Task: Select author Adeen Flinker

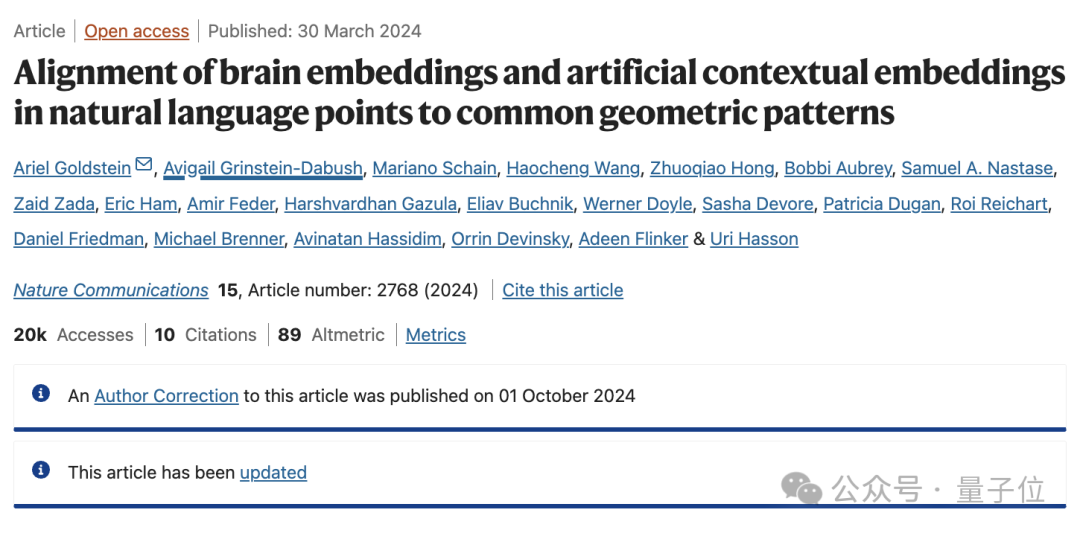Action: [633, 239]
